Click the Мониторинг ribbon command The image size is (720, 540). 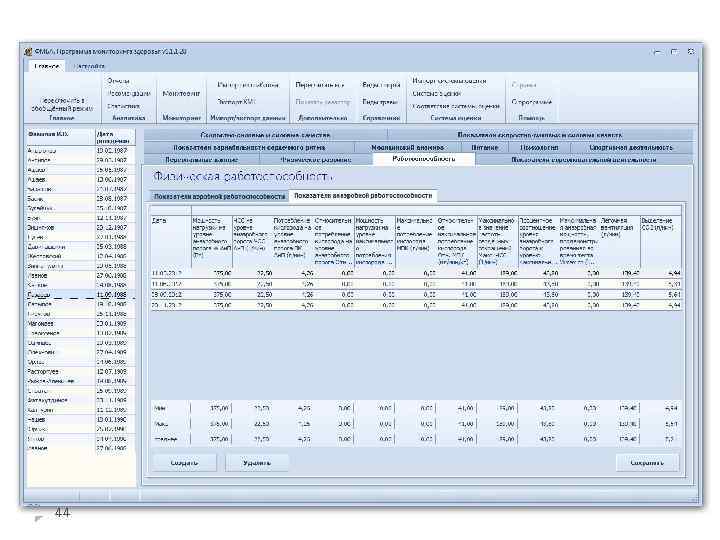pyautogui.click(x=181, y=93)
